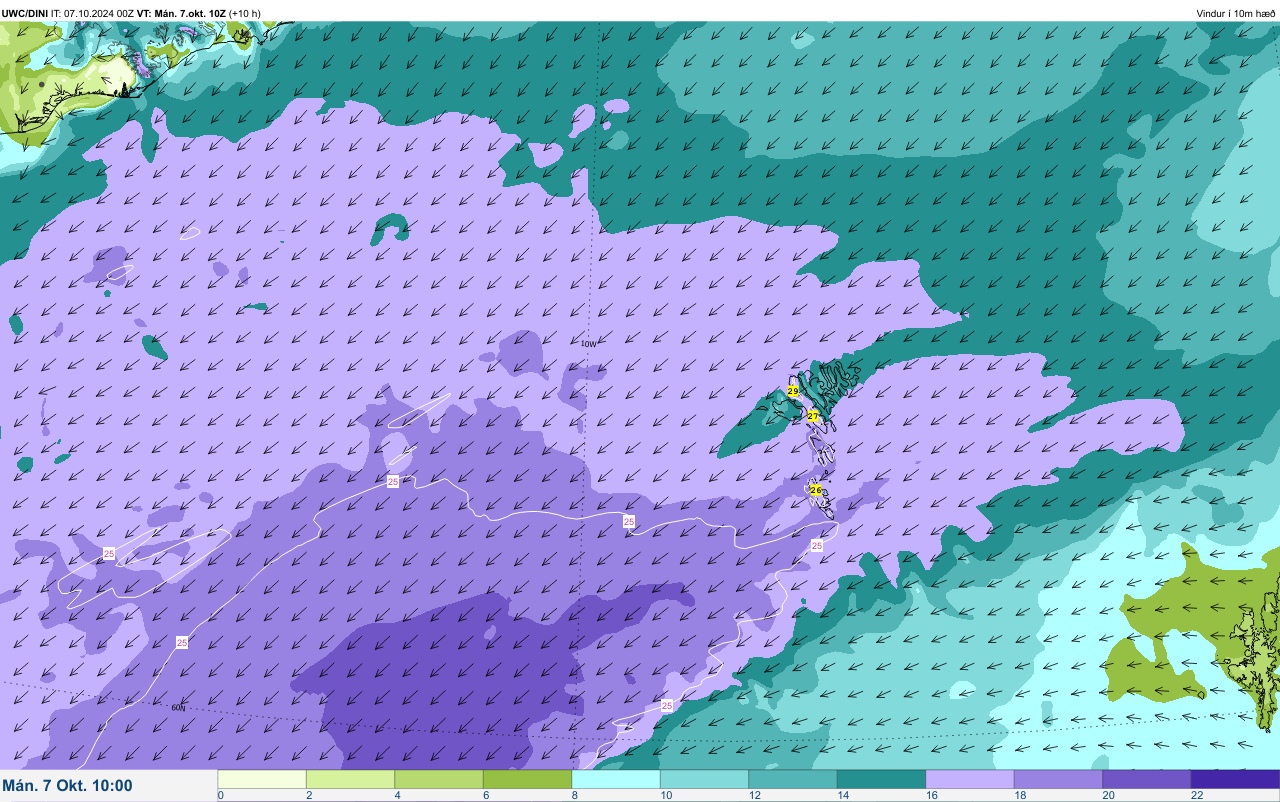Select the pale cyan 8–10 legend swatch
This screenshot has height=802, width=1280.
click(616, 779)
